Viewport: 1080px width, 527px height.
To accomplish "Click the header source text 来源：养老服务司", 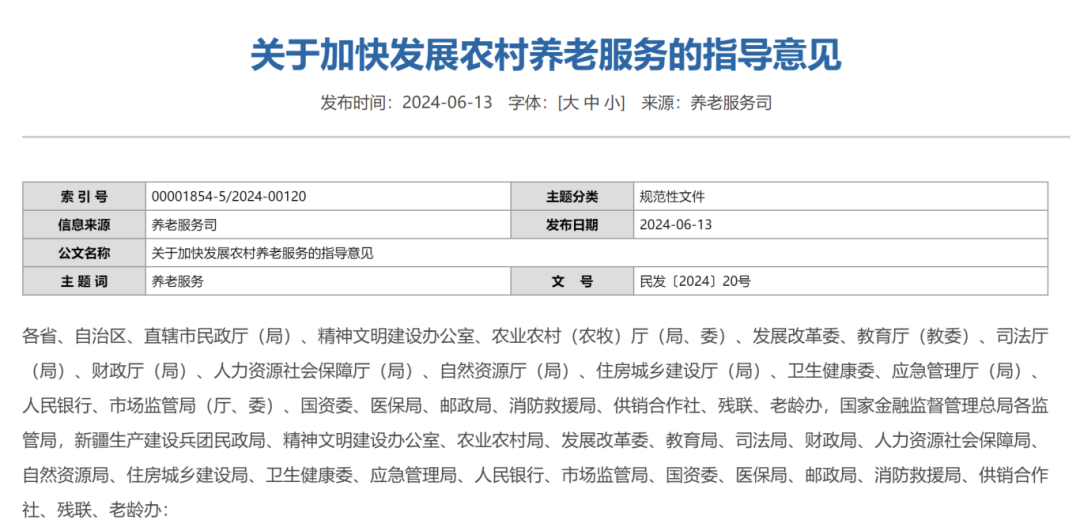I will click(x=707, y=103).
